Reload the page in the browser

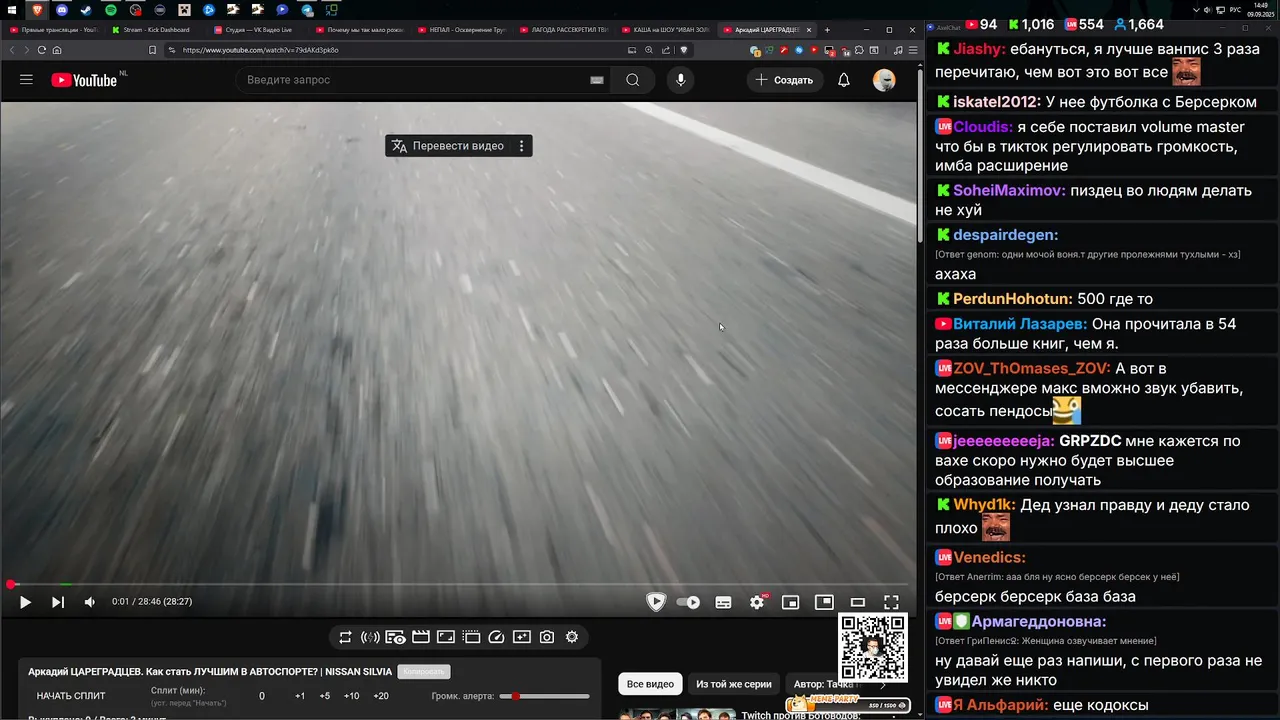41,50
